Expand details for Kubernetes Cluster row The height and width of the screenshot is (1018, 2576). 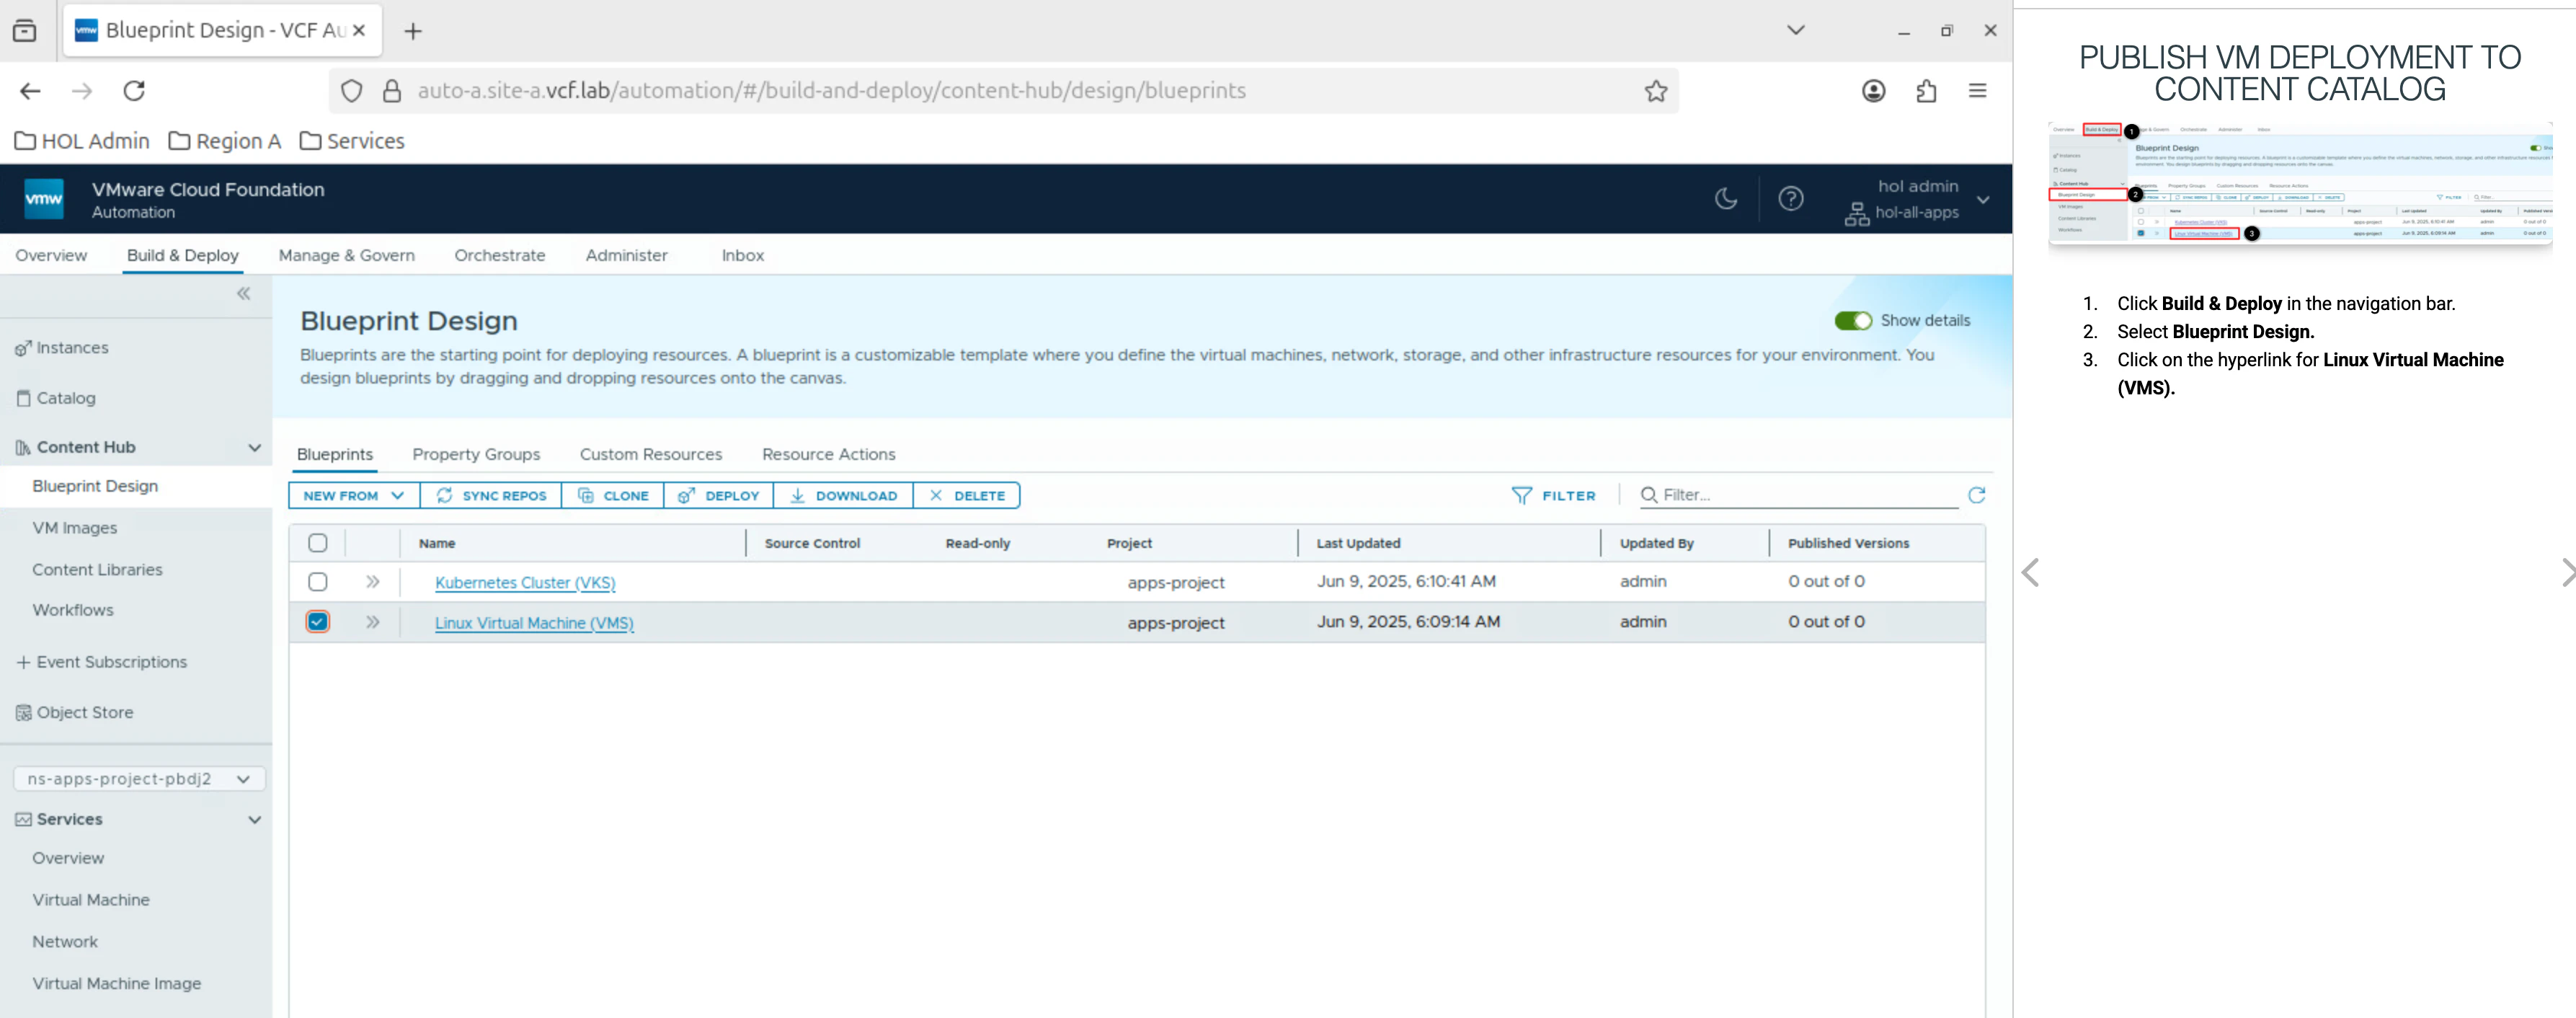373,582
